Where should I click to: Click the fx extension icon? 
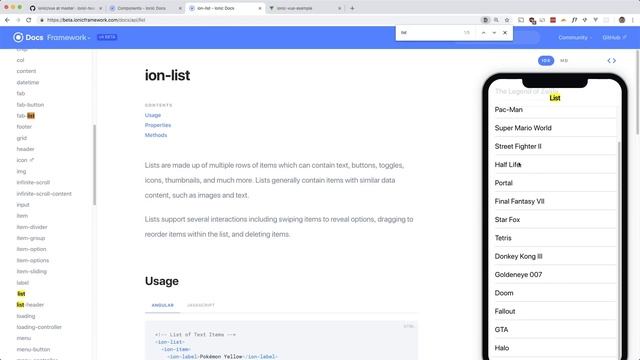(x=574, y=20)
